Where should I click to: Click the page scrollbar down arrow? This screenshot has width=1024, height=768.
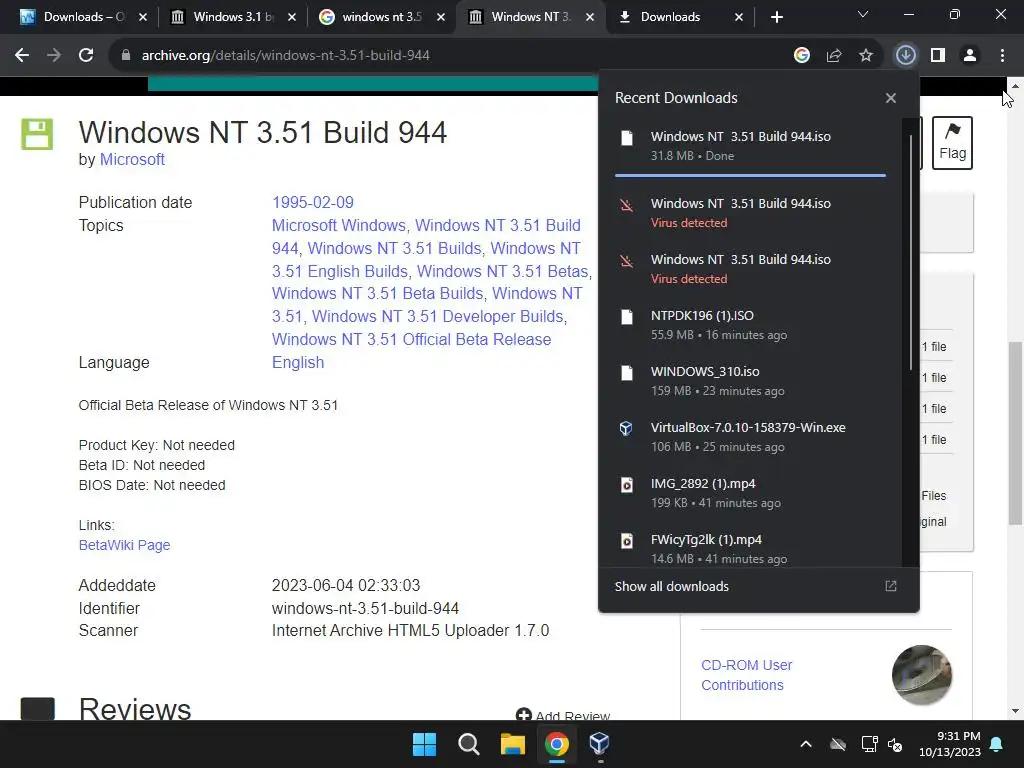1015,711
